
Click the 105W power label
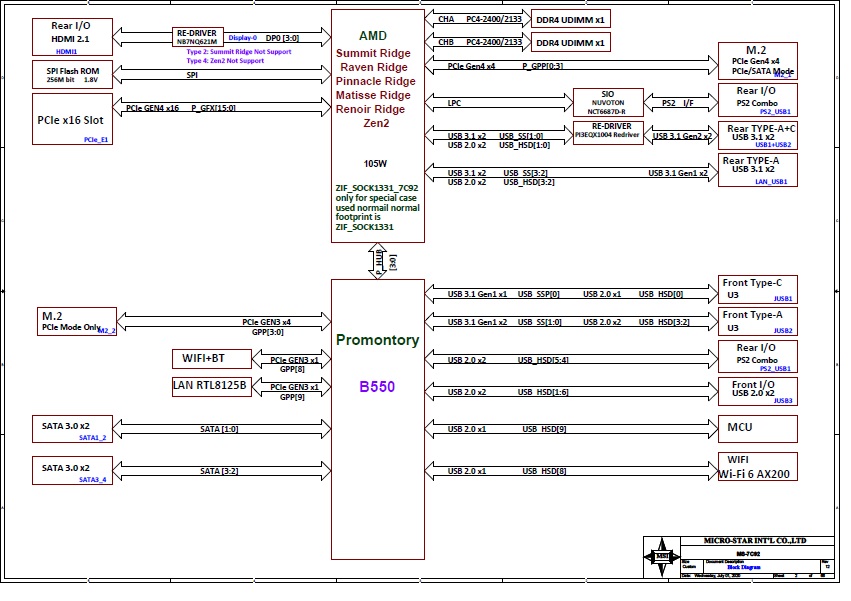click(375, 163)
